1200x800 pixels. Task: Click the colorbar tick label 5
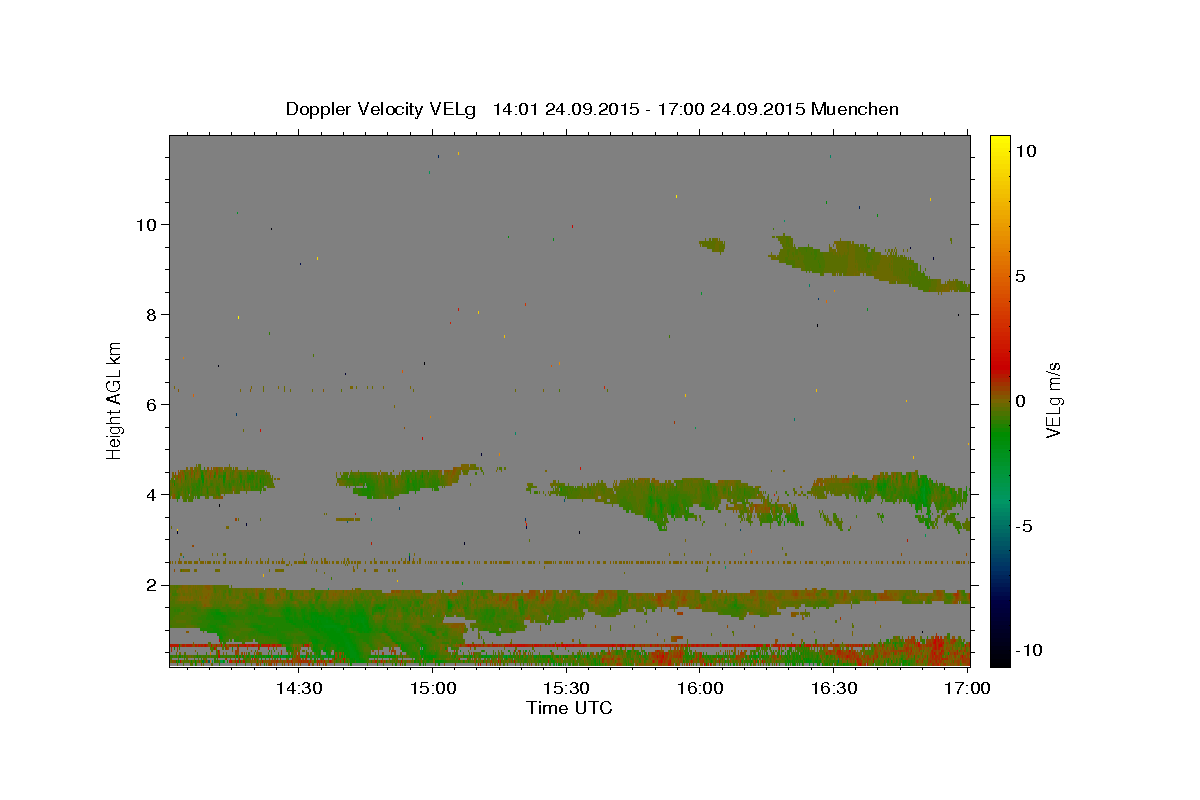click(x=1019, y=276)
